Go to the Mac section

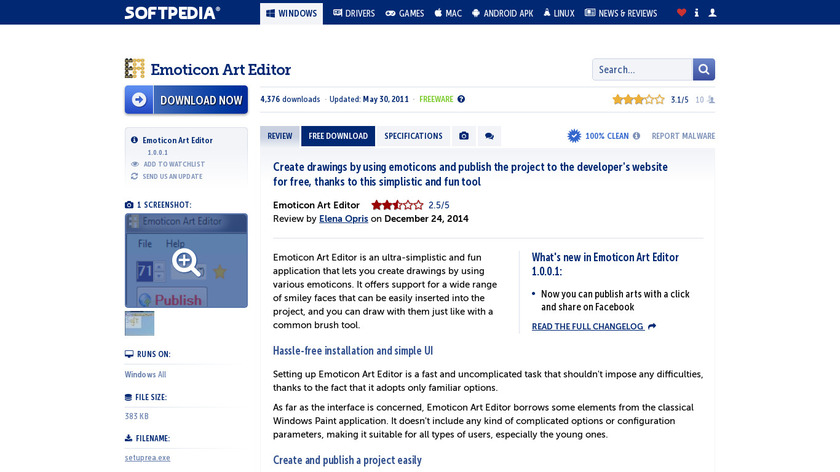coord(448,13)
